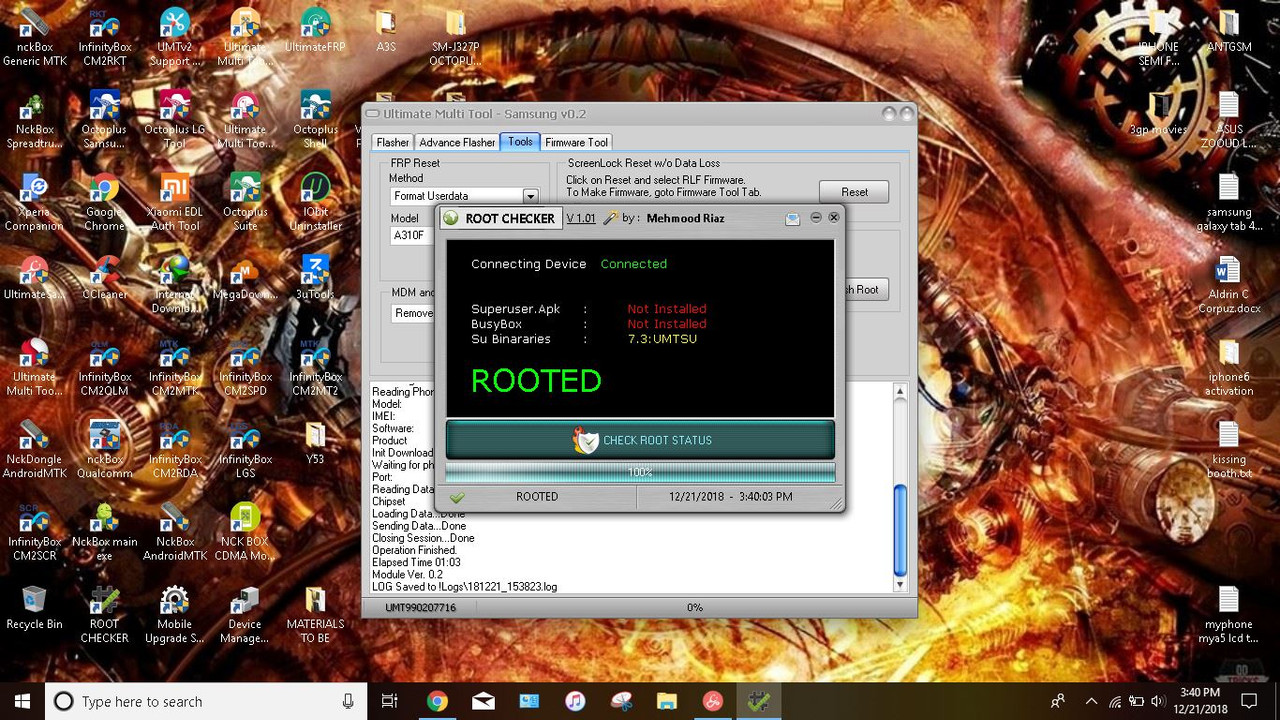The width and height of the screenshot is (1280, 720).
Task: Click CHECK ROOT STATUS button
Action: pyautogui.click(x=640, y=440)
